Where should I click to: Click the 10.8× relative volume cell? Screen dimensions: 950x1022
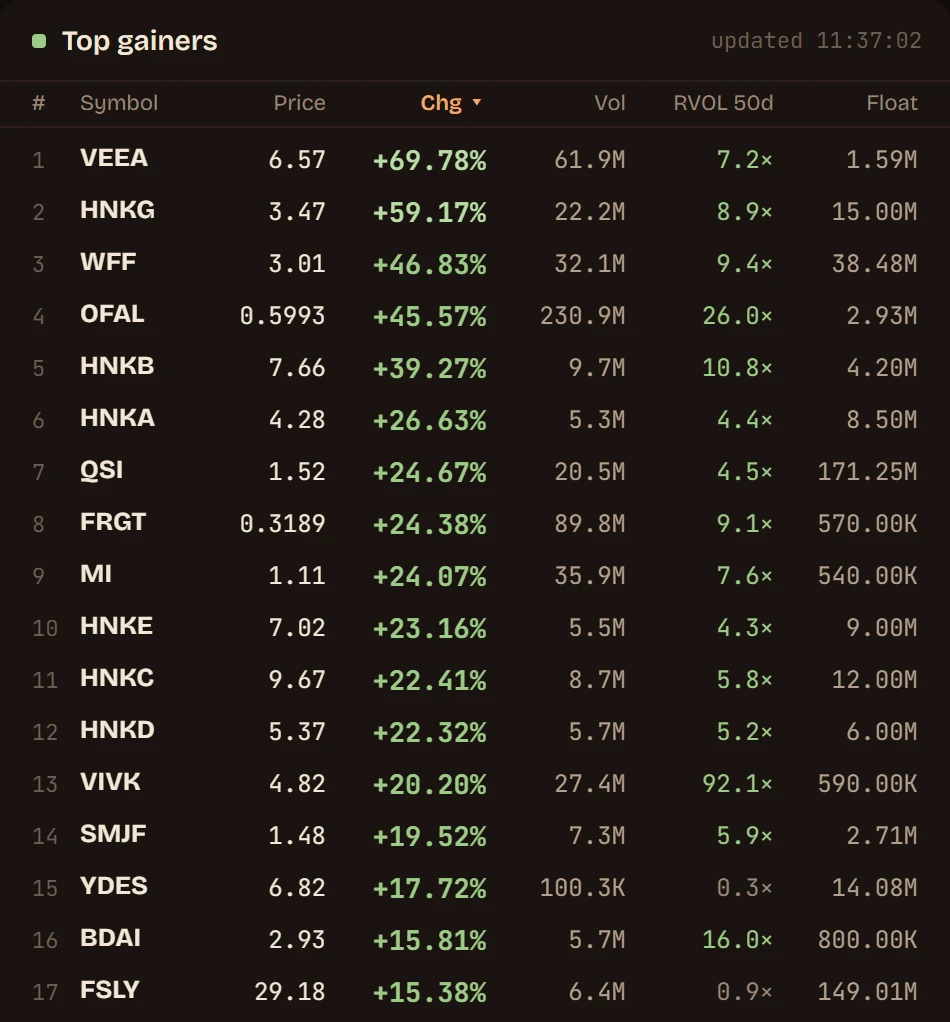(738, 368)
